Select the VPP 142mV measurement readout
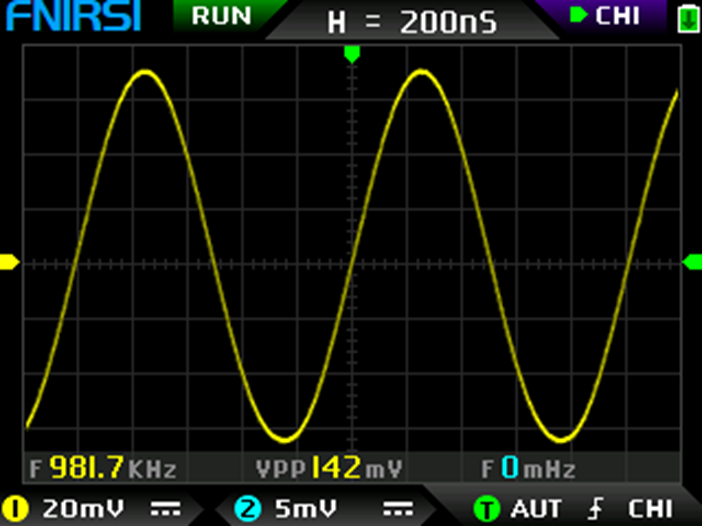This screenshot has width=702, height=526. tap(325, 468)
